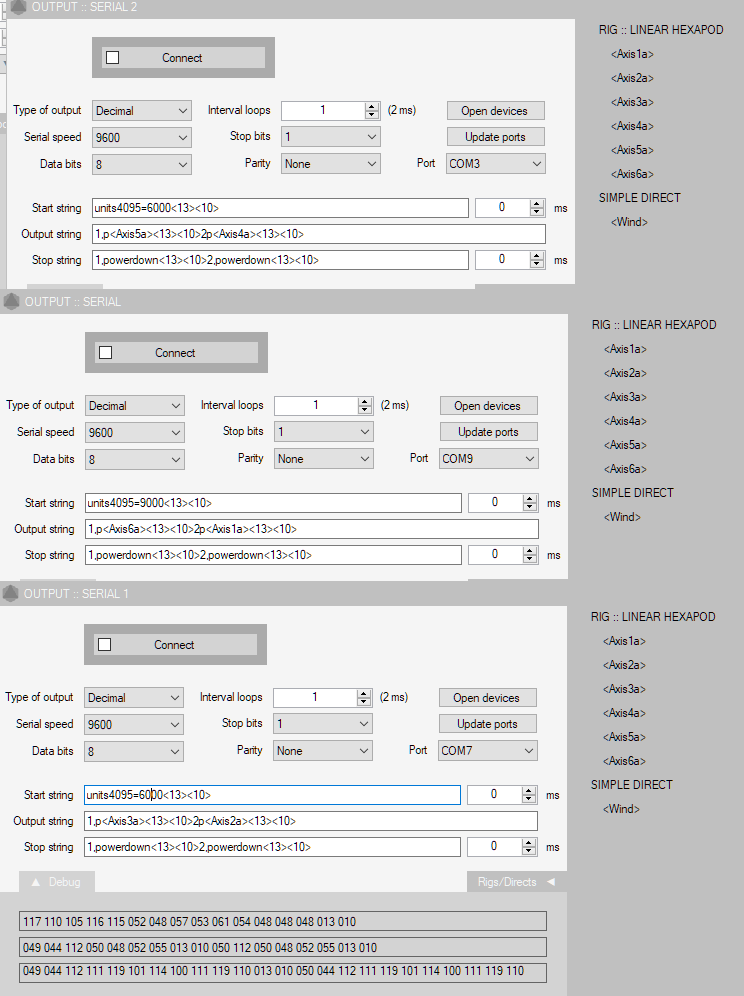Click Output string field containing Axis6a
744x996 pixels.
311,529
